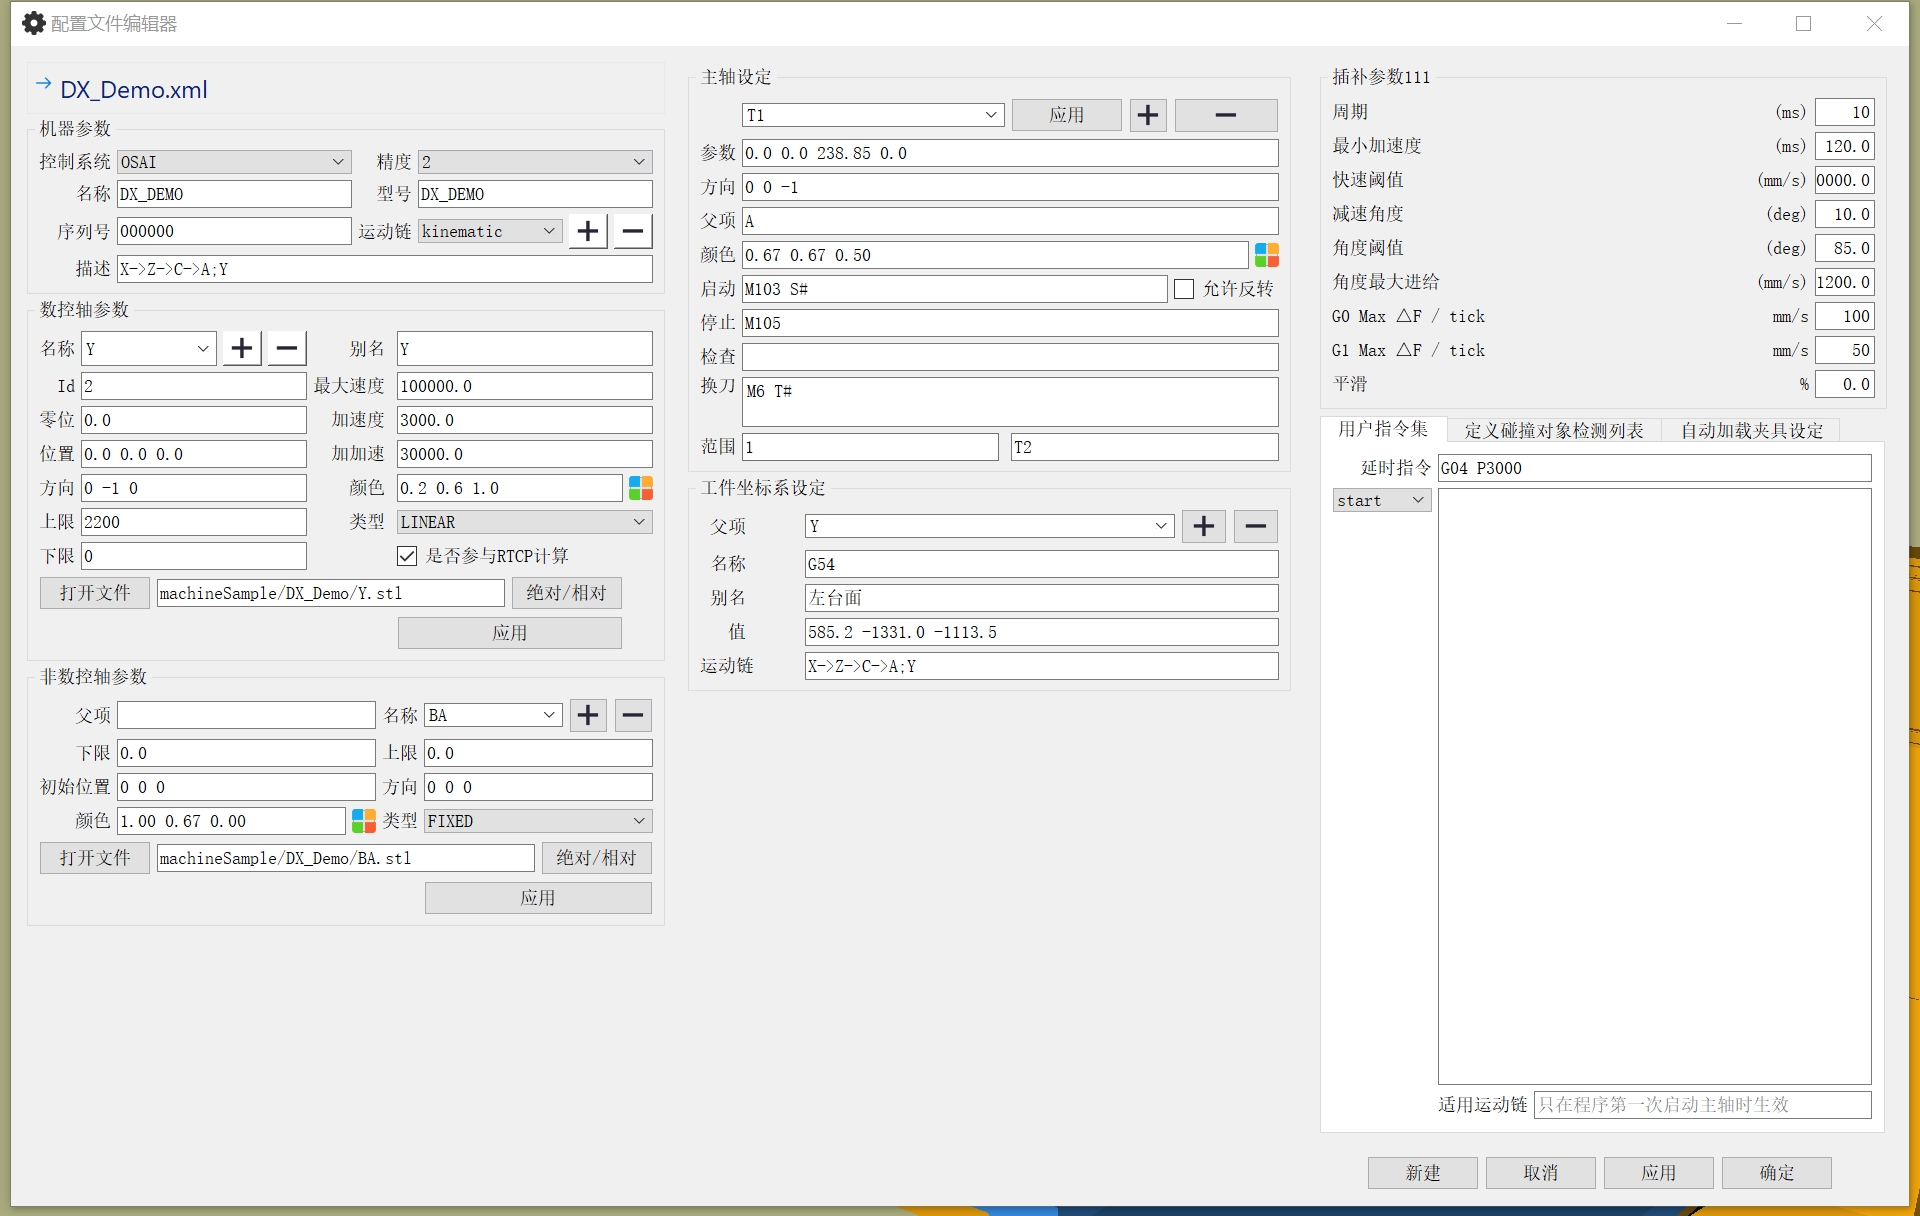Image resolution: width=1920 pixels, height=1216 pixels.
Task: Click the 描述 field with X->Z->C->A;Y
Action: pos(385,269)
